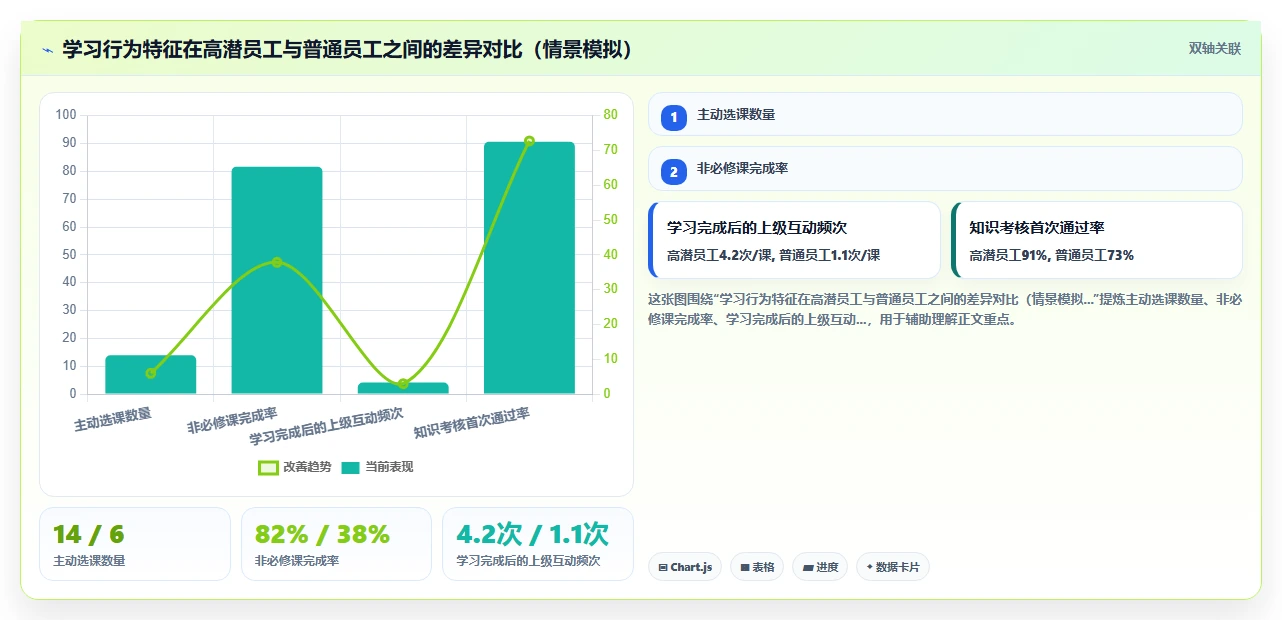The height and width of the screenshot is (620, 1282).
Task: Click the 进度 tag chip
Action: tap(820, 567)
